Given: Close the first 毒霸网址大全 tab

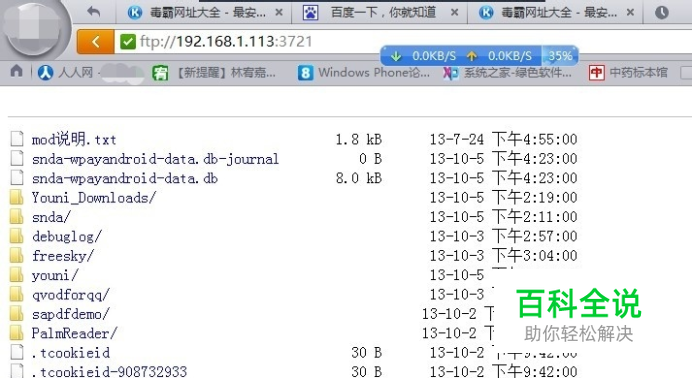Looking at the screenshot, I should coord(279,13).
